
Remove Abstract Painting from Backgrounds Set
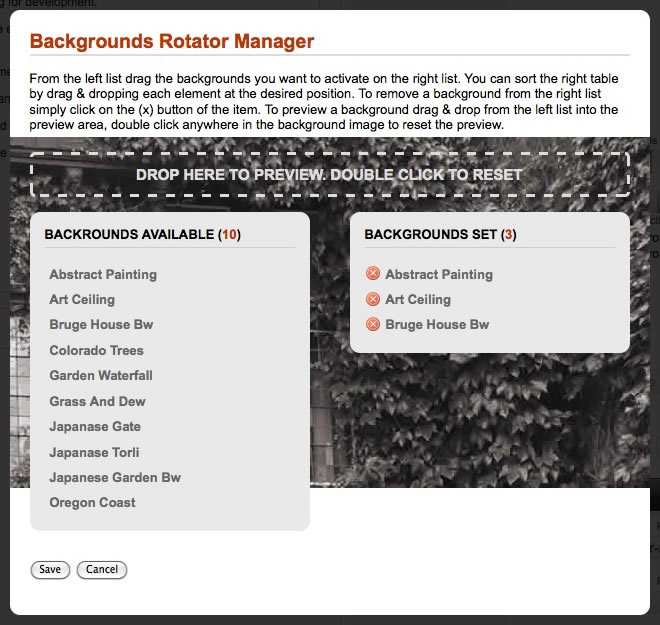(x=373, y=274)
